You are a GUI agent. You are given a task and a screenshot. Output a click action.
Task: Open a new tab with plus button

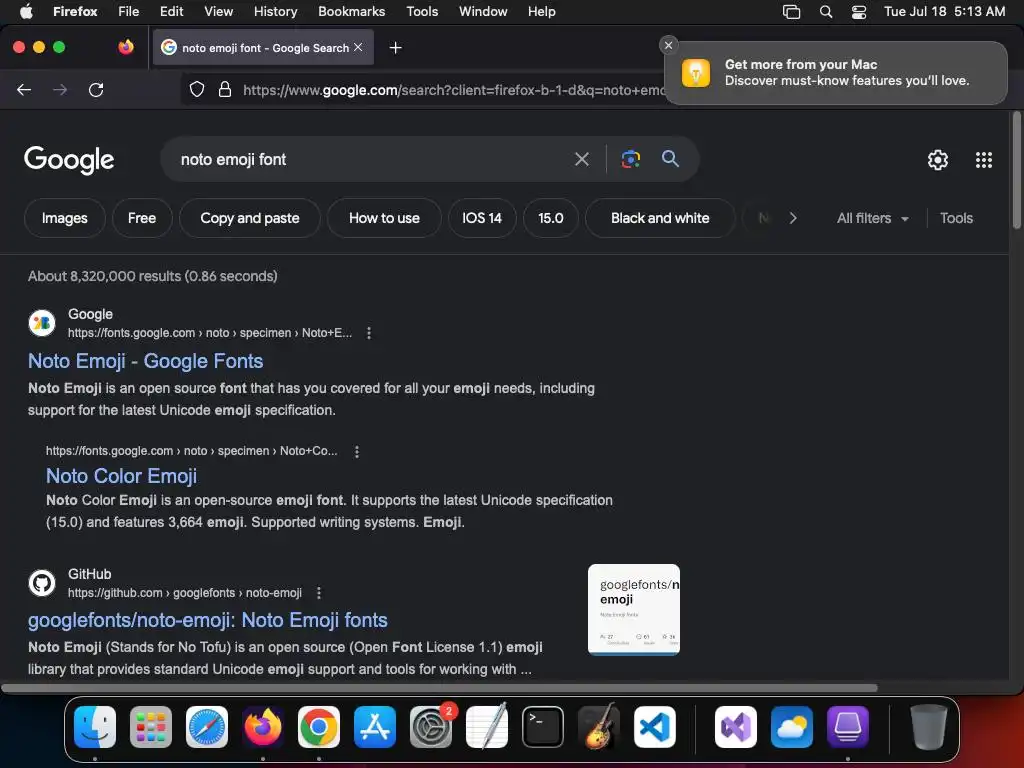point(395,48)
